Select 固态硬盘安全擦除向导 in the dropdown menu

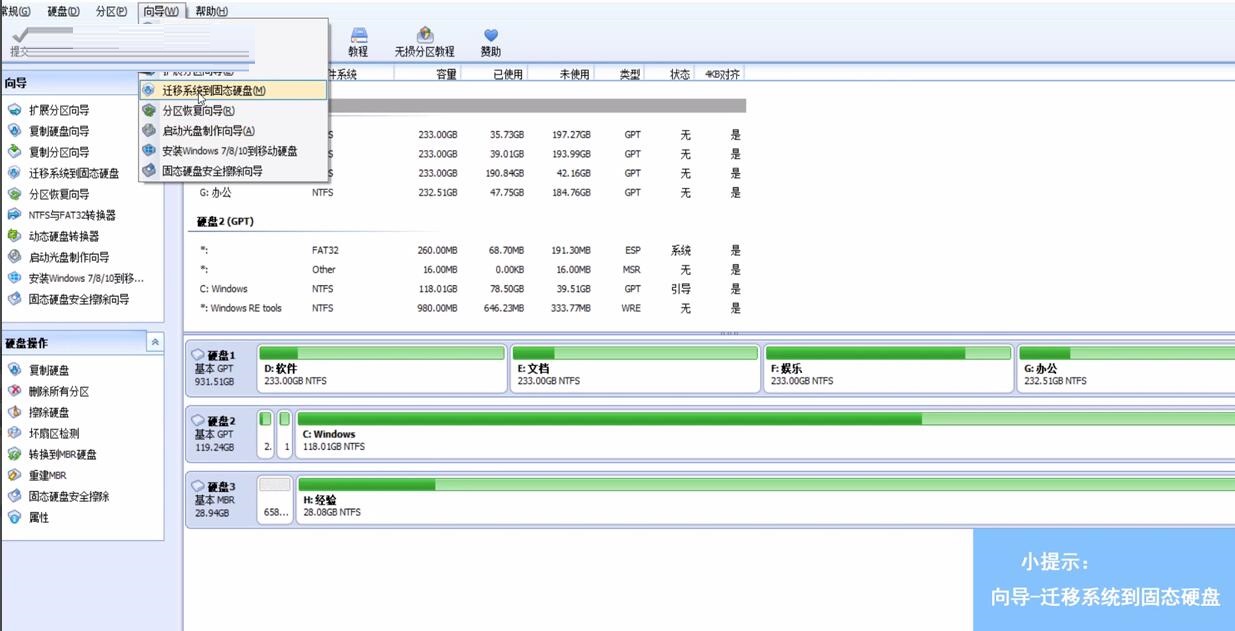(233, 171)
